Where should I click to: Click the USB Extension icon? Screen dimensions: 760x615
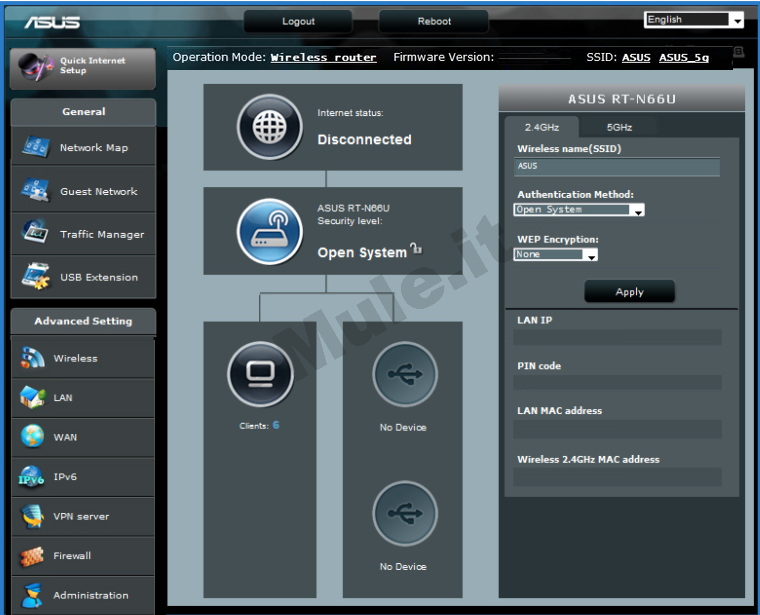(x=35, y=276)
